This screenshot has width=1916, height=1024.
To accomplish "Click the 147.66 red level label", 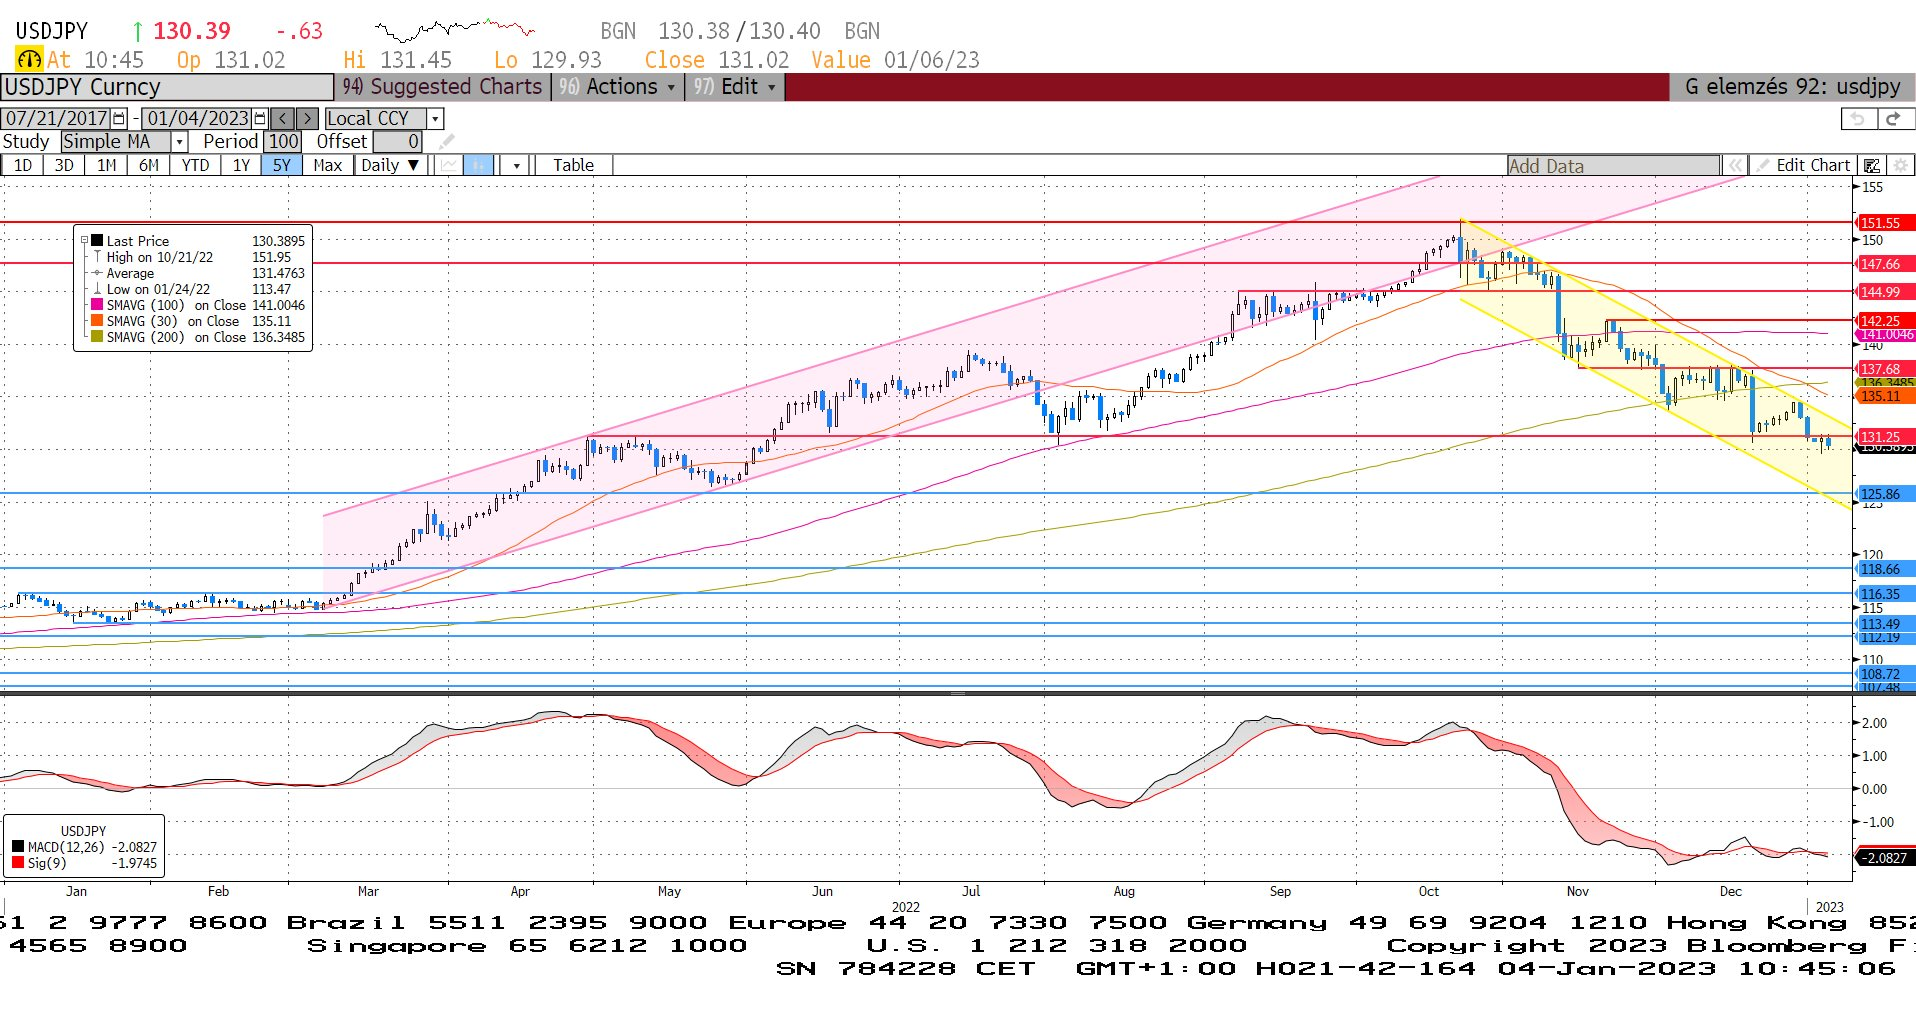I will (1884, 264).
